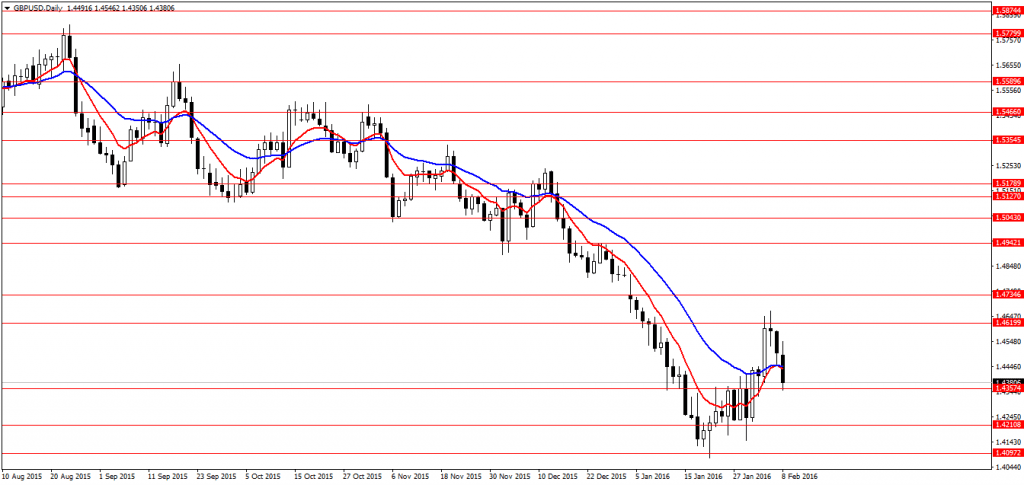
Task: Click the 15 Jan 2016 date label
Action: (x=704, y=477)
